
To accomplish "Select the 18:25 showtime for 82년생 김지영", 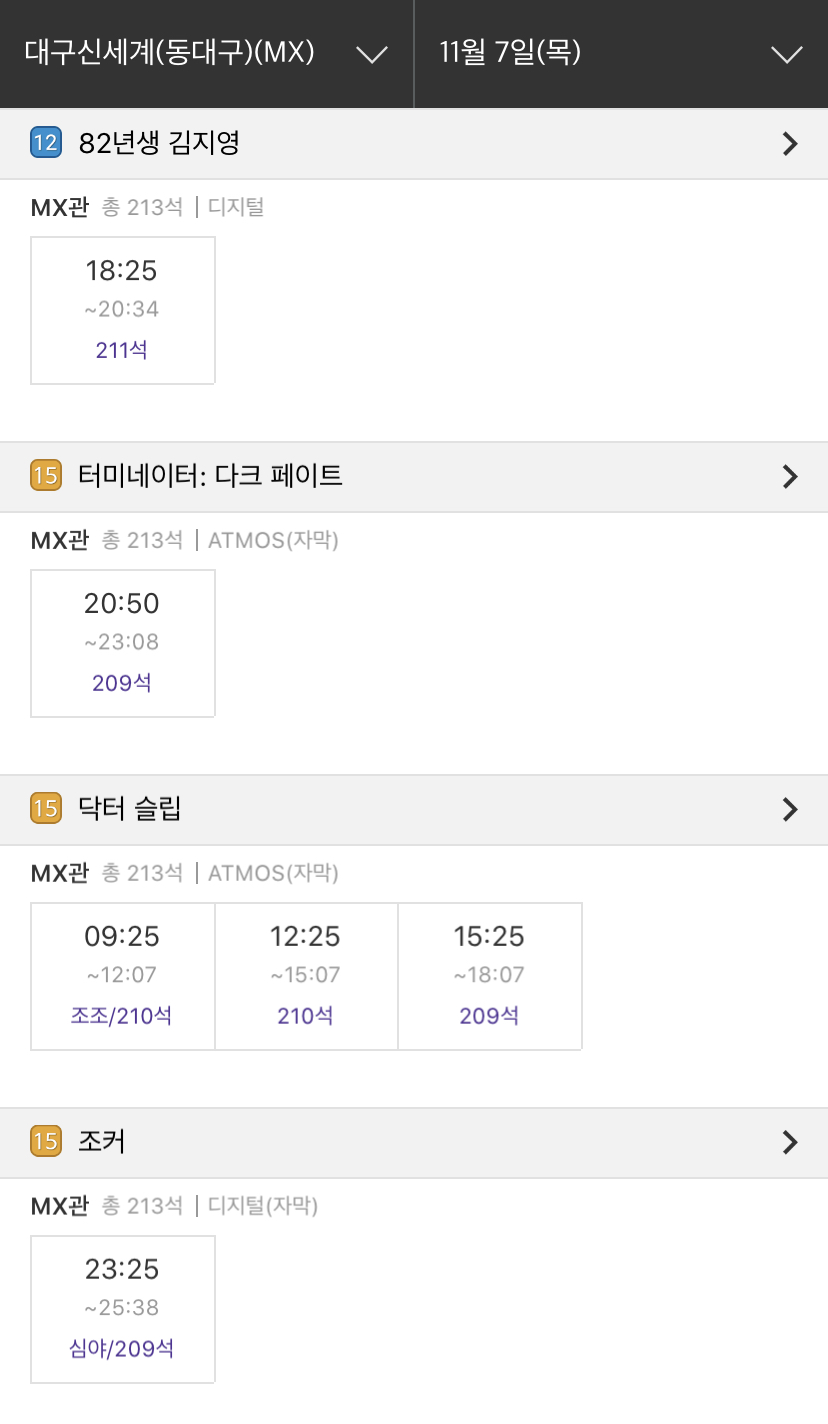I will click(123, 310).
